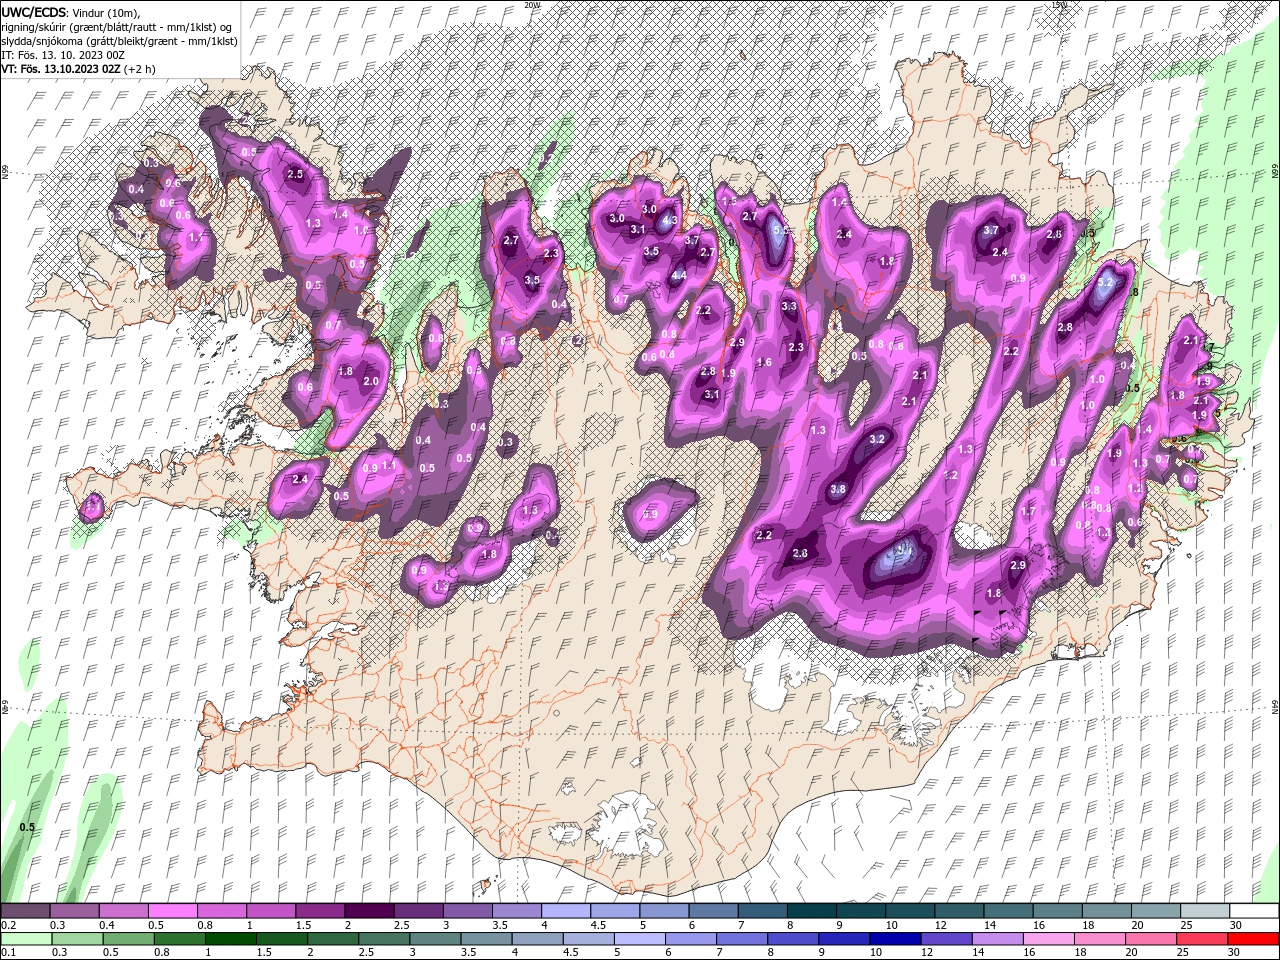
Task: Click the darkest purple 2 mm snow legend swatch
Action: (x=369, y=911)
